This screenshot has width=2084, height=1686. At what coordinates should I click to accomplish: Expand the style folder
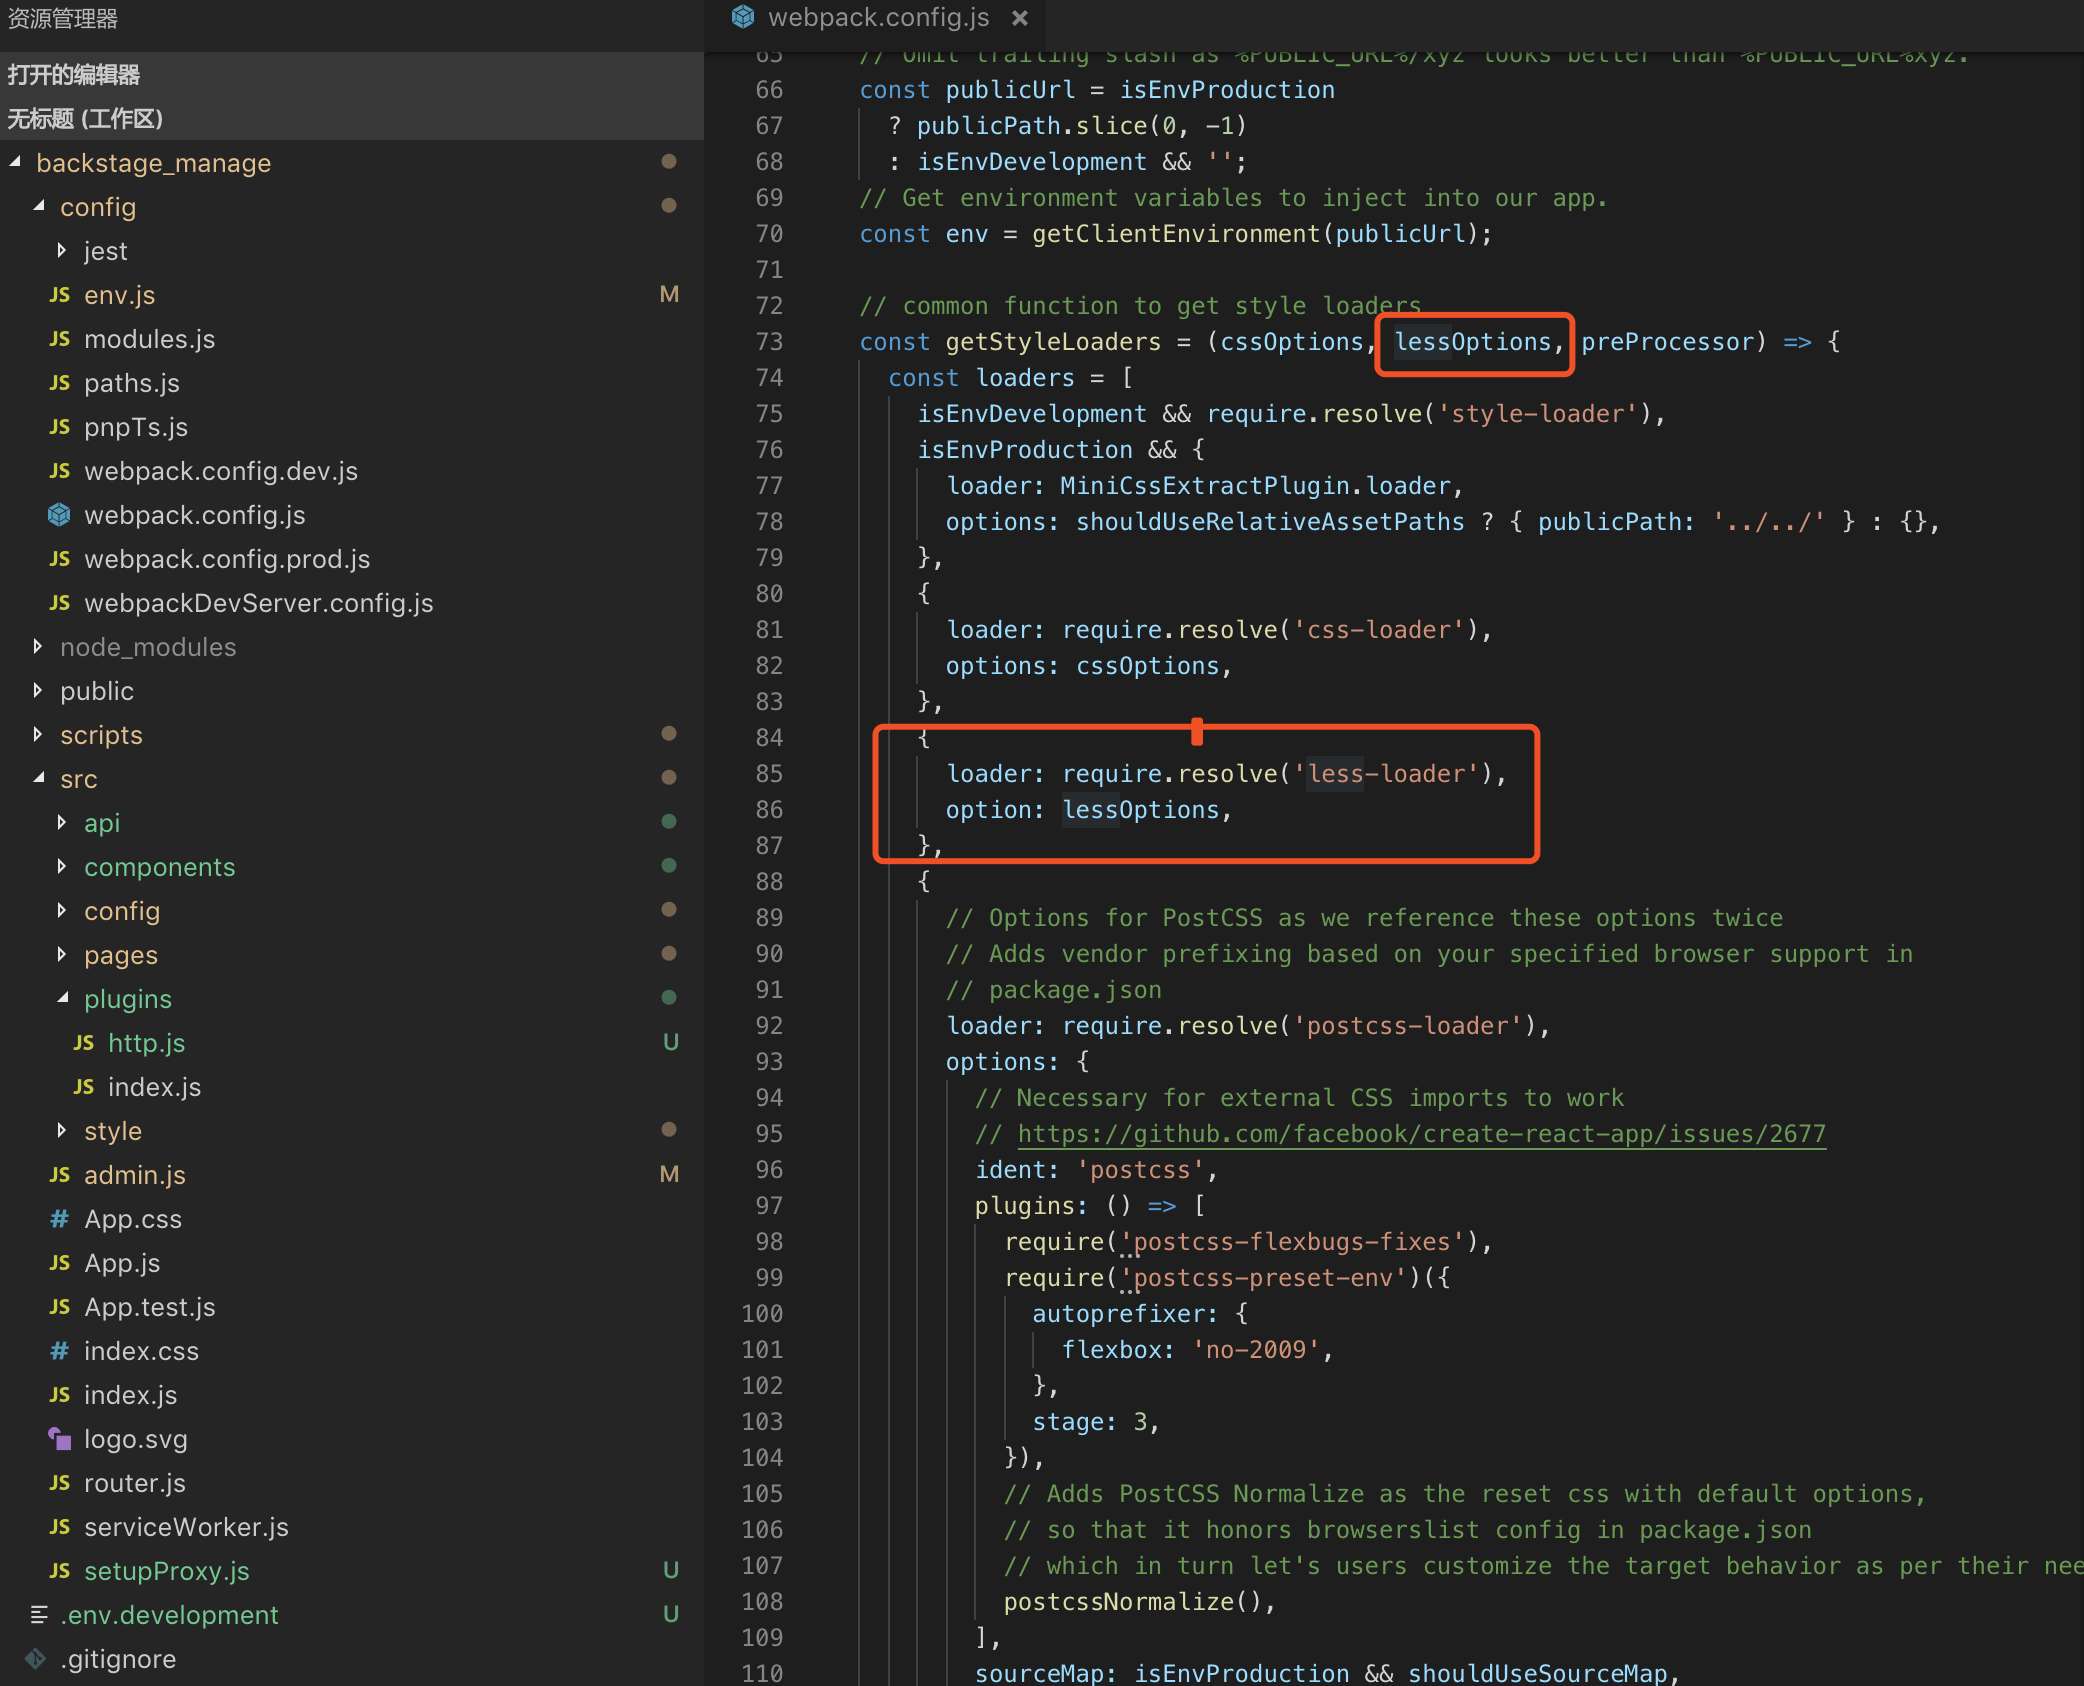pyautogui.click(x=62, y=1130)
